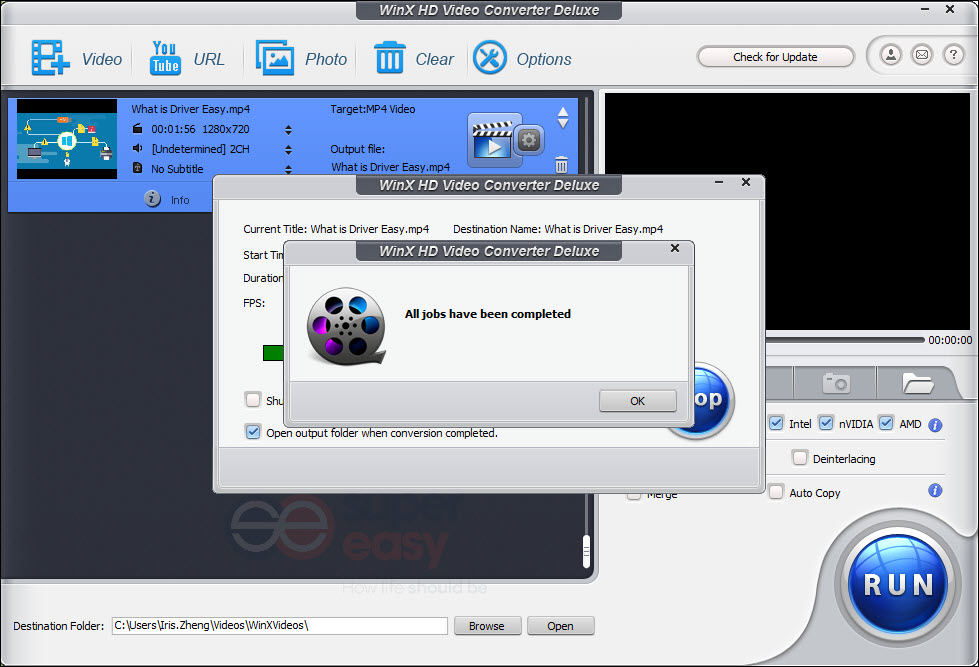Click the Destination Name text in progress window
Screen dimensions: 979x667
(x=558, y=229)
